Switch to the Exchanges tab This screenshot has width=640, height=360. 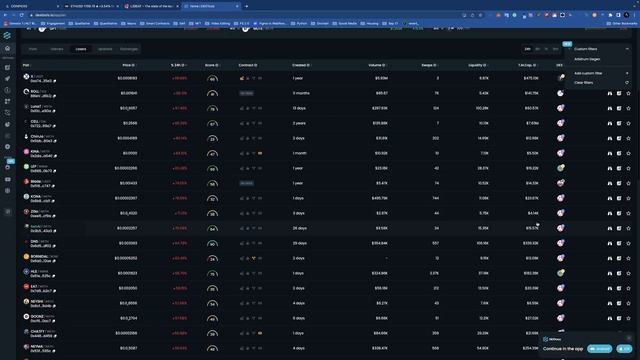click(129, 49)
